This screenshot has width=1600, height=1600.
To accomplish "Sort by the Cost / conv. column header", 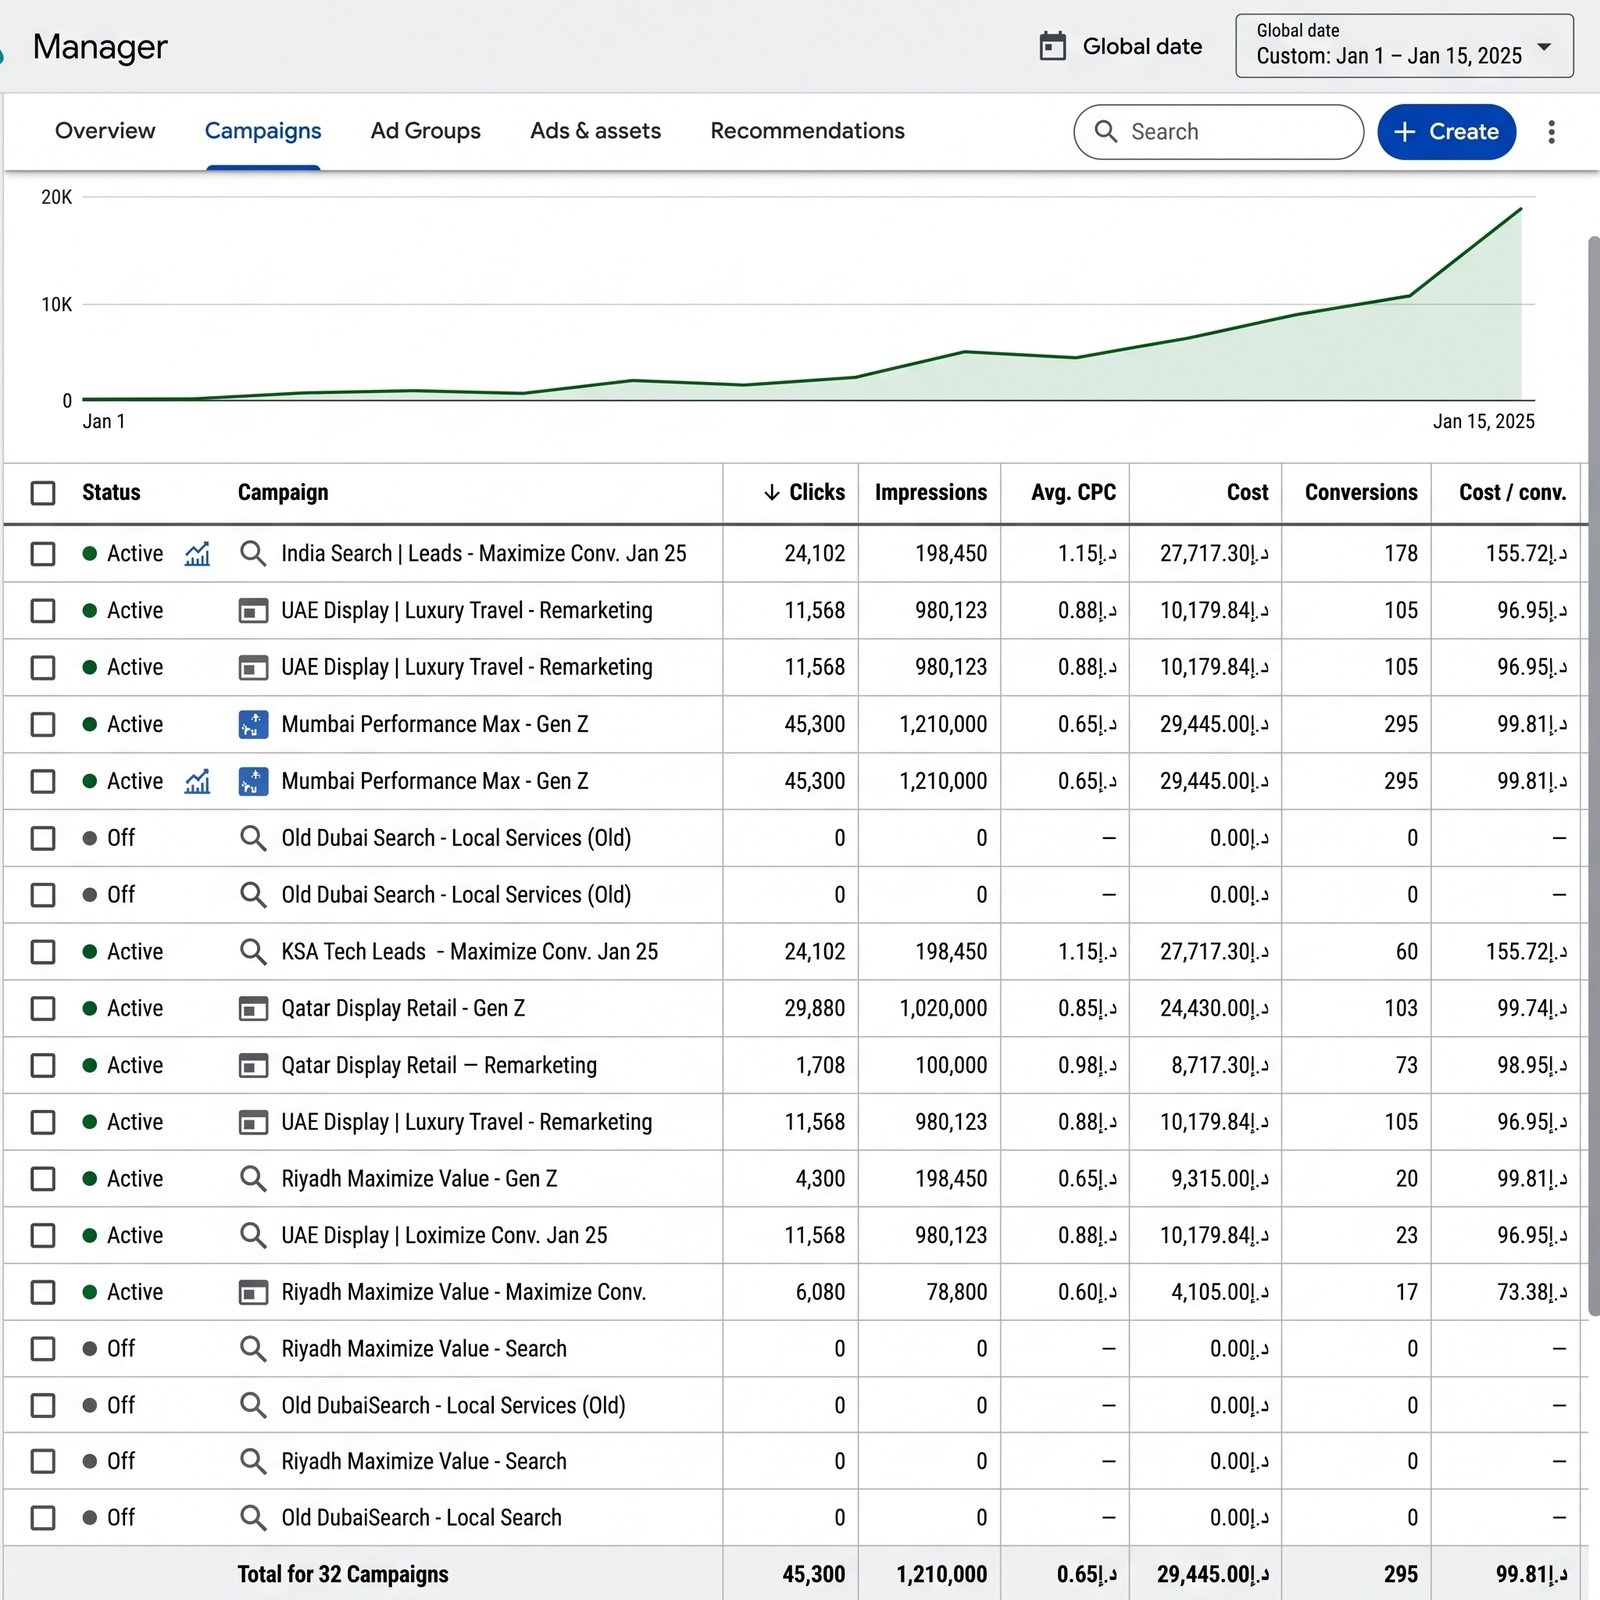I will click(1512, 492).
